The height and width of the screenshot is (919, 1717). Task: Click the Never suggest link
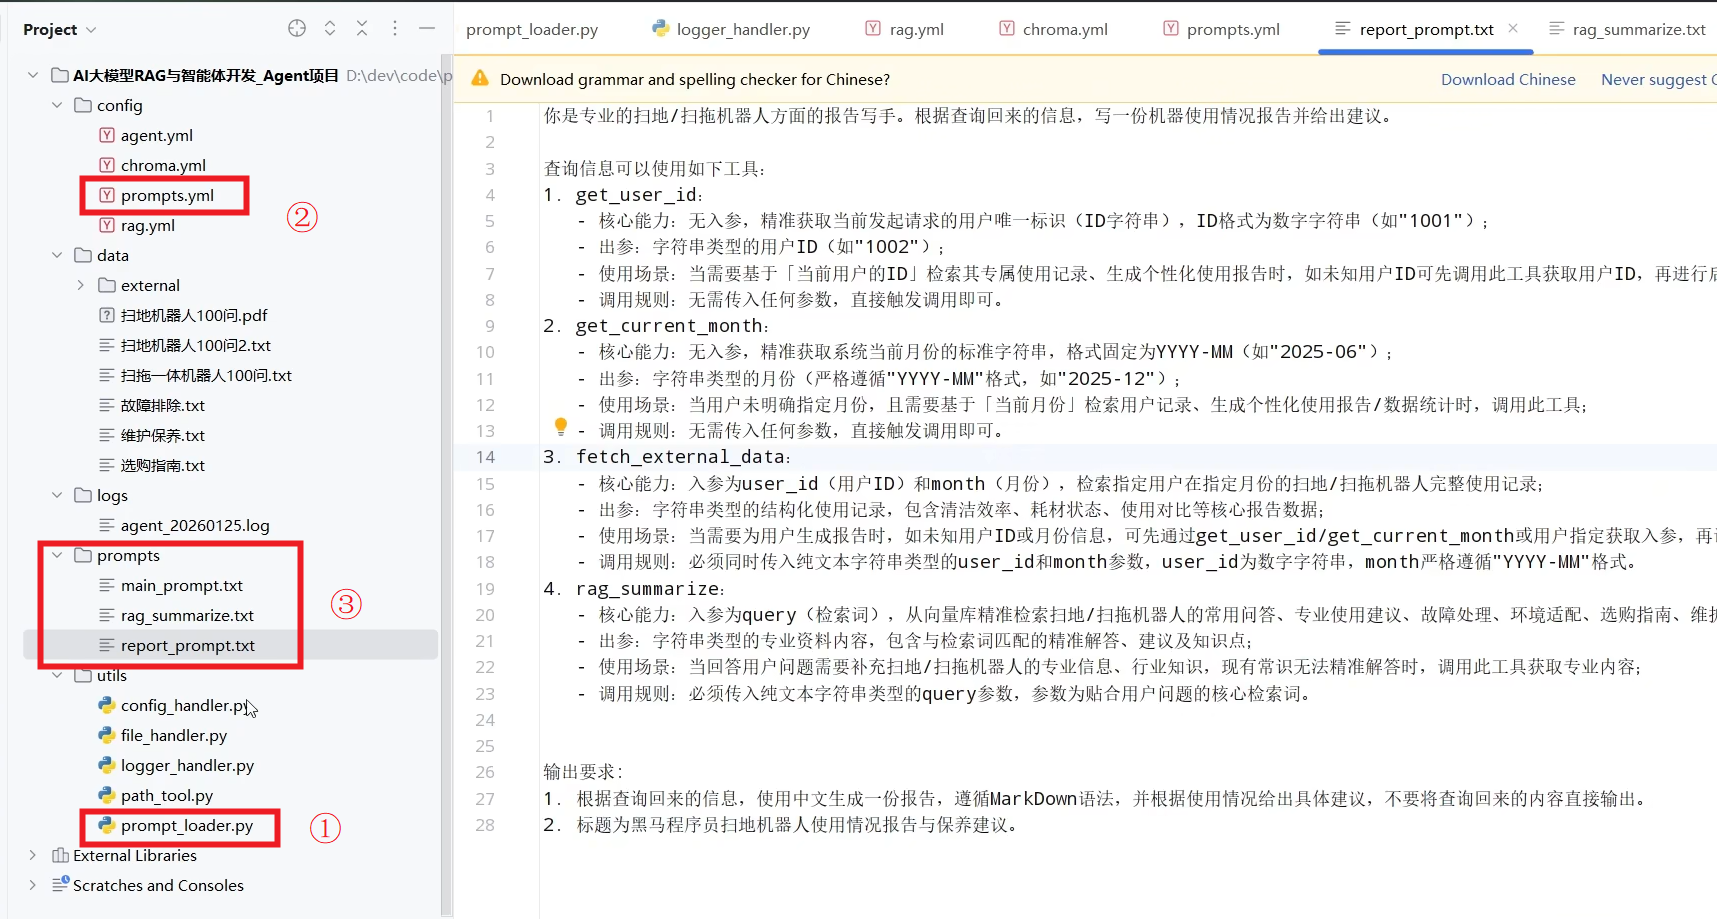pos(1658,79)
